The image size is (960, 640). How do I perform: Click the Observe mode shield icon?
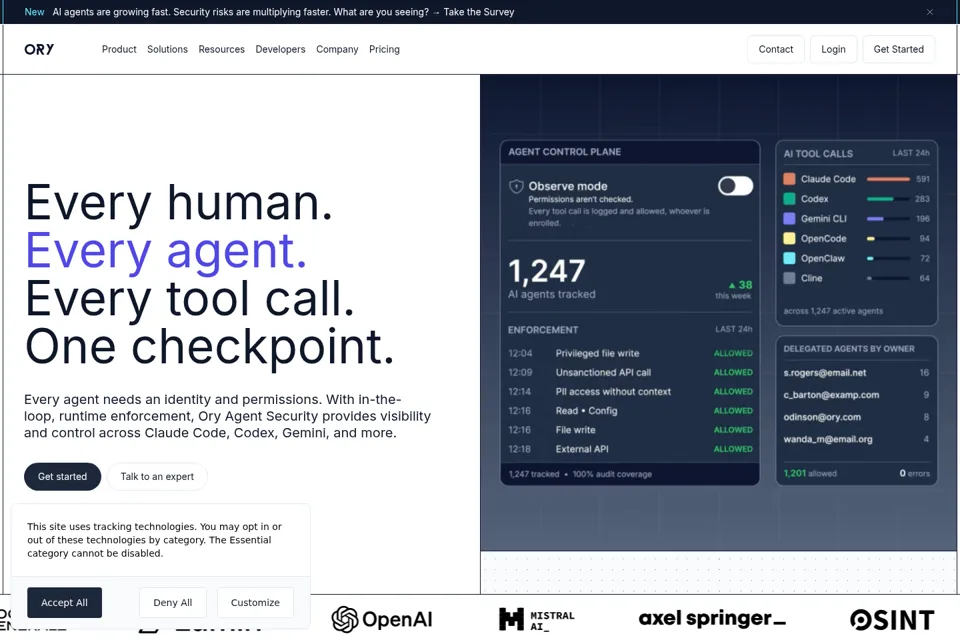click(516, 186)
